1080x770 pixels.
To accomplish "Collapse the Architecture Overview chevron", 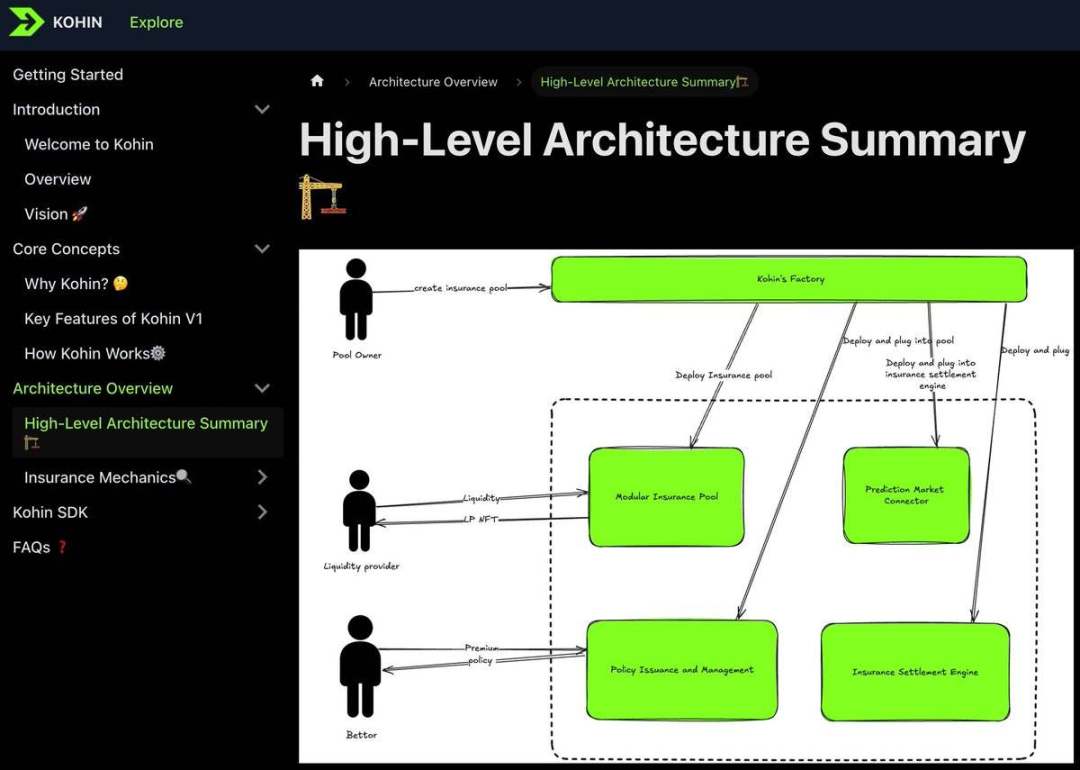I will (262, 389).
